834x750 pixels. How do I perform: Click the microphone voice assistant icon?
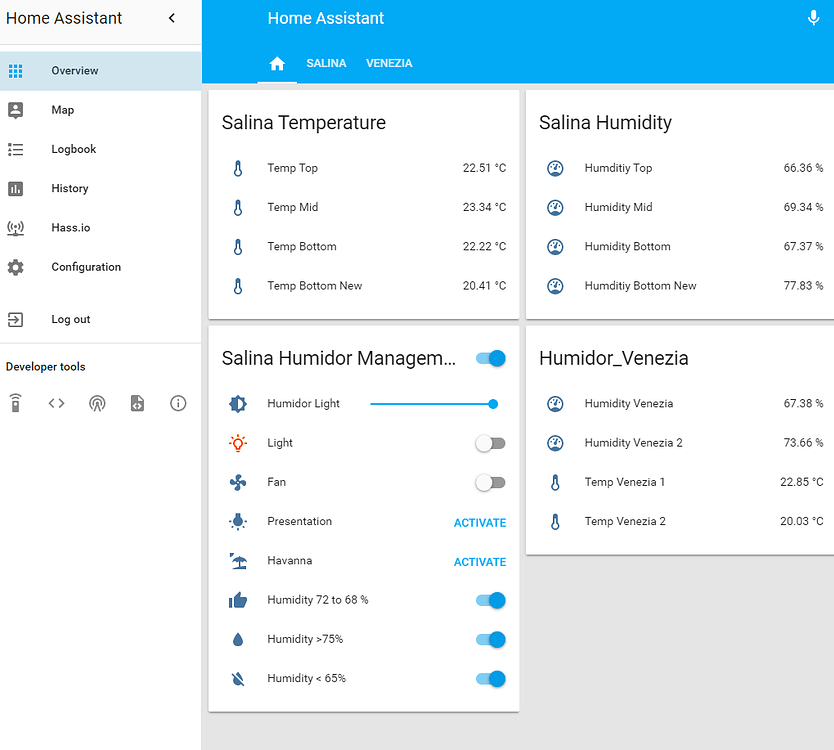point(813,17)
